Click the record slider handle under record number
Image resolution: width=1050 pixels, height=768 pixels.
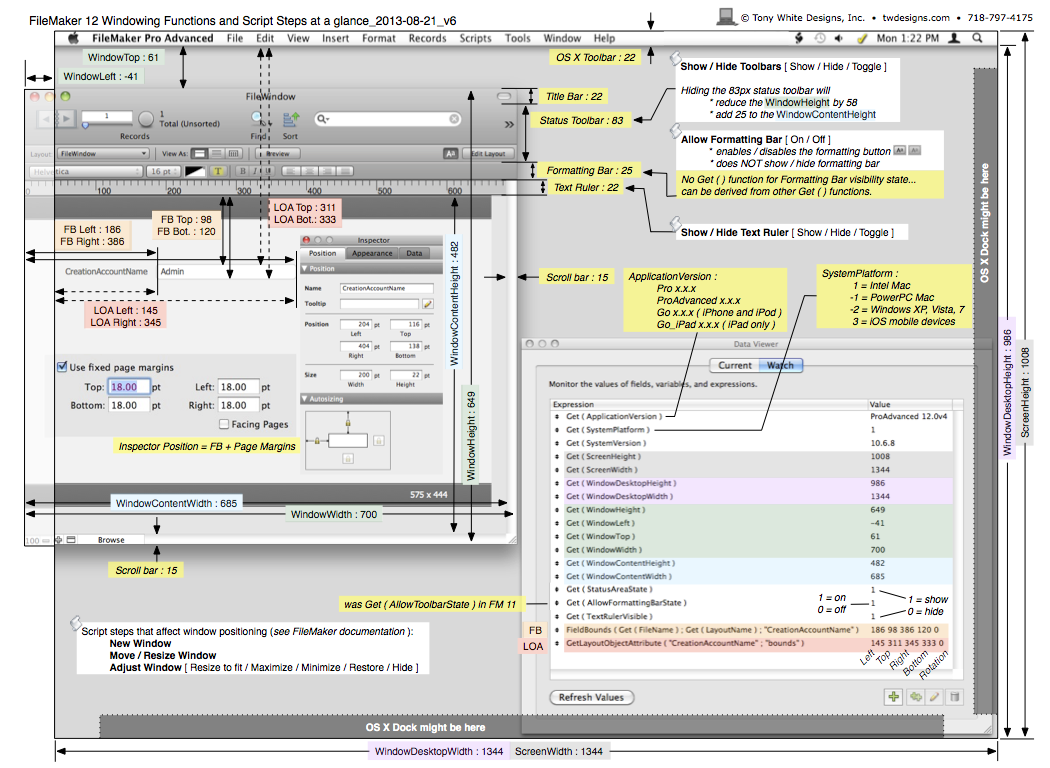click(x=85, y=125)
